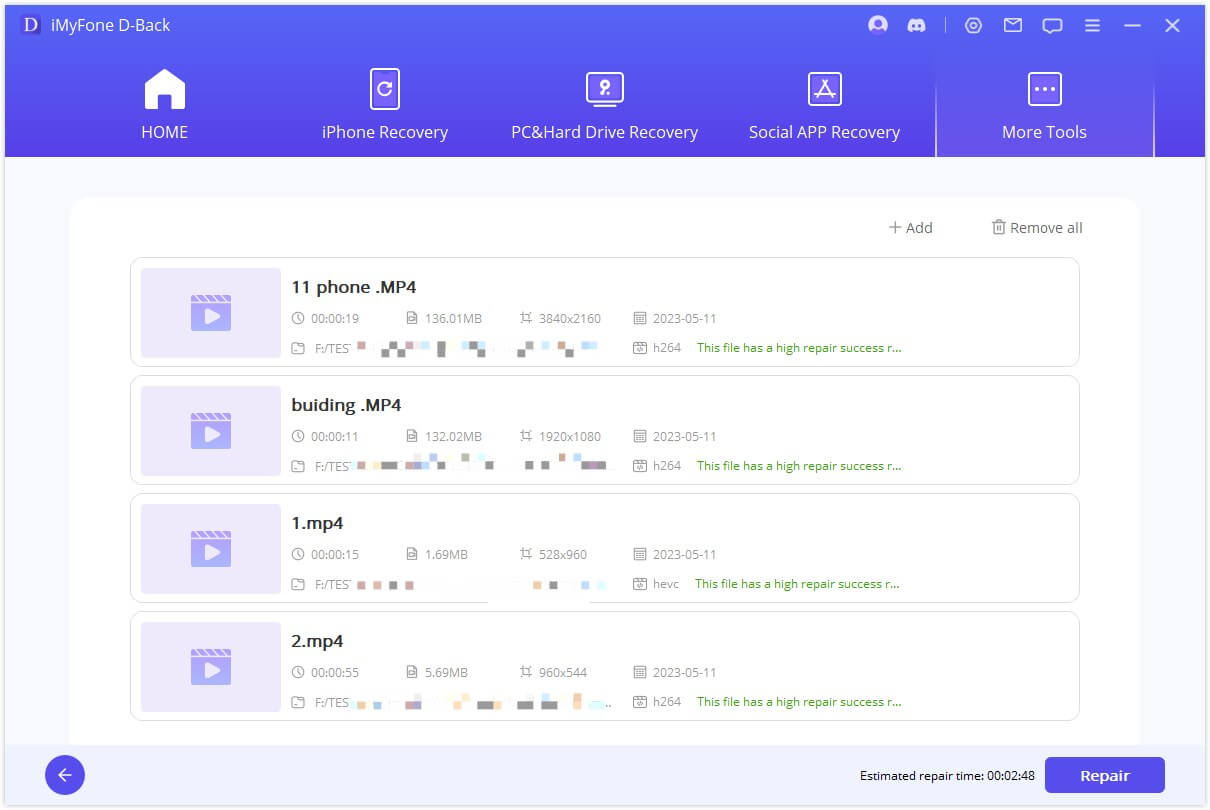The image size is (1210, 810).
Task: Click the file name 2.mp4
Action: point(317,641)
